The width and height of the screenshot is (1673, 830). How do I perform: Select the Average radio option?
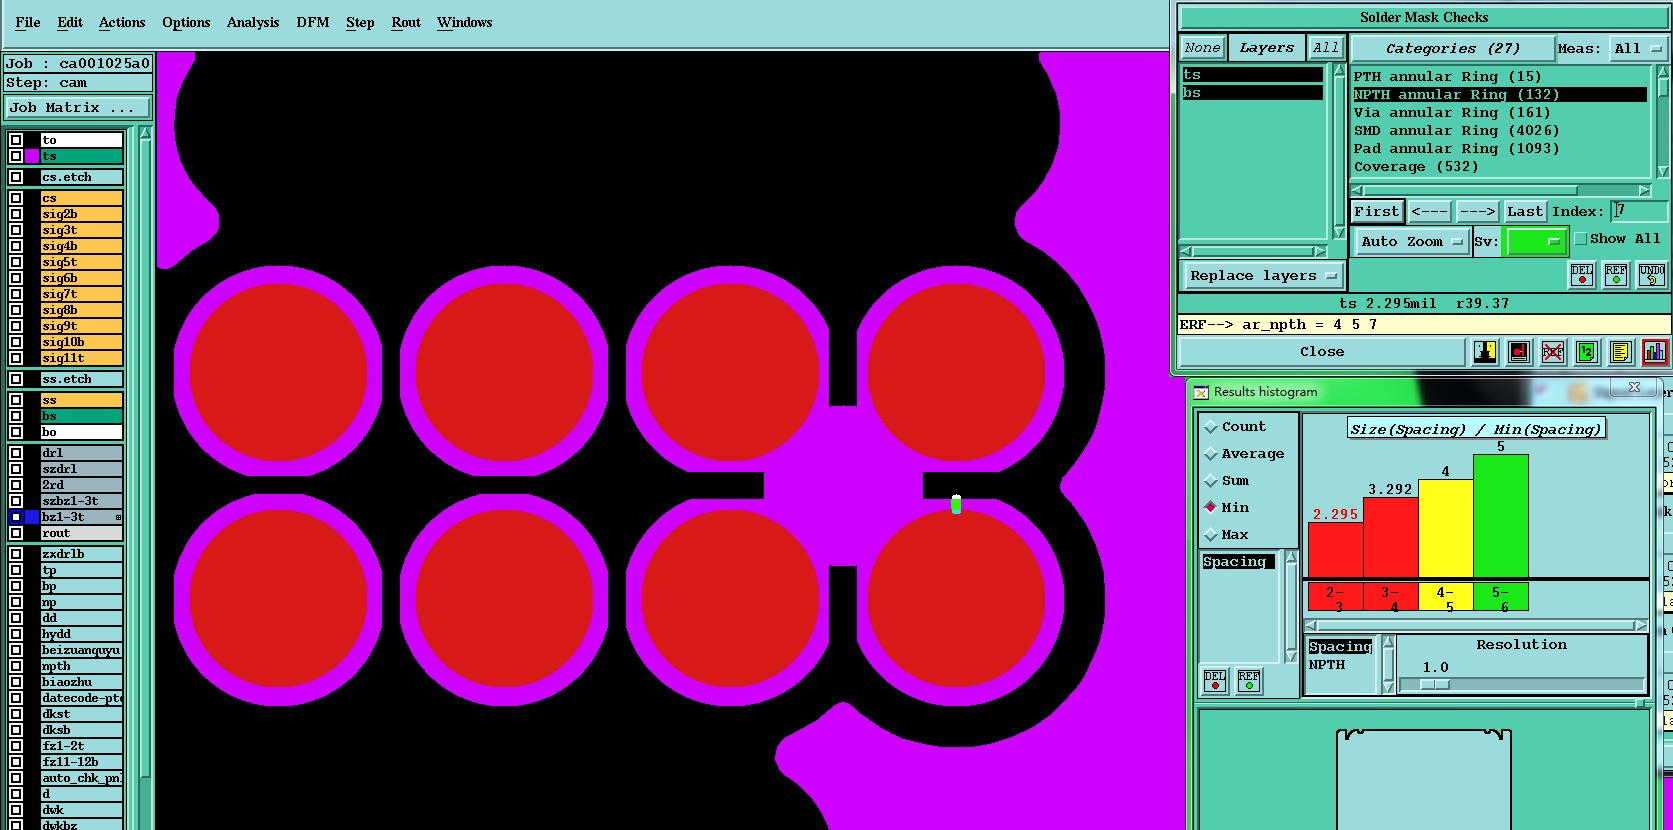[1211, 454]
